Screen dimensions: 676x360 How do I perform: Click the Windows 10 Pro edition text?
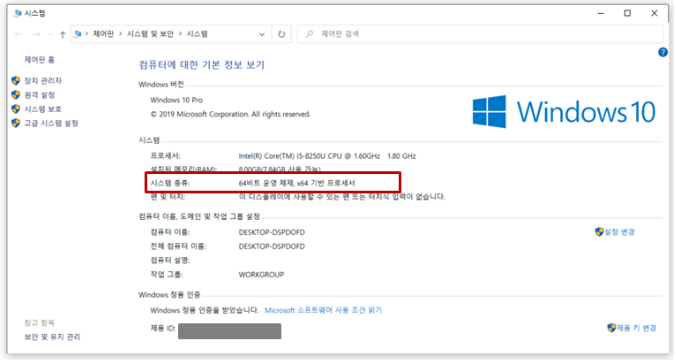[x=176, y=100]
